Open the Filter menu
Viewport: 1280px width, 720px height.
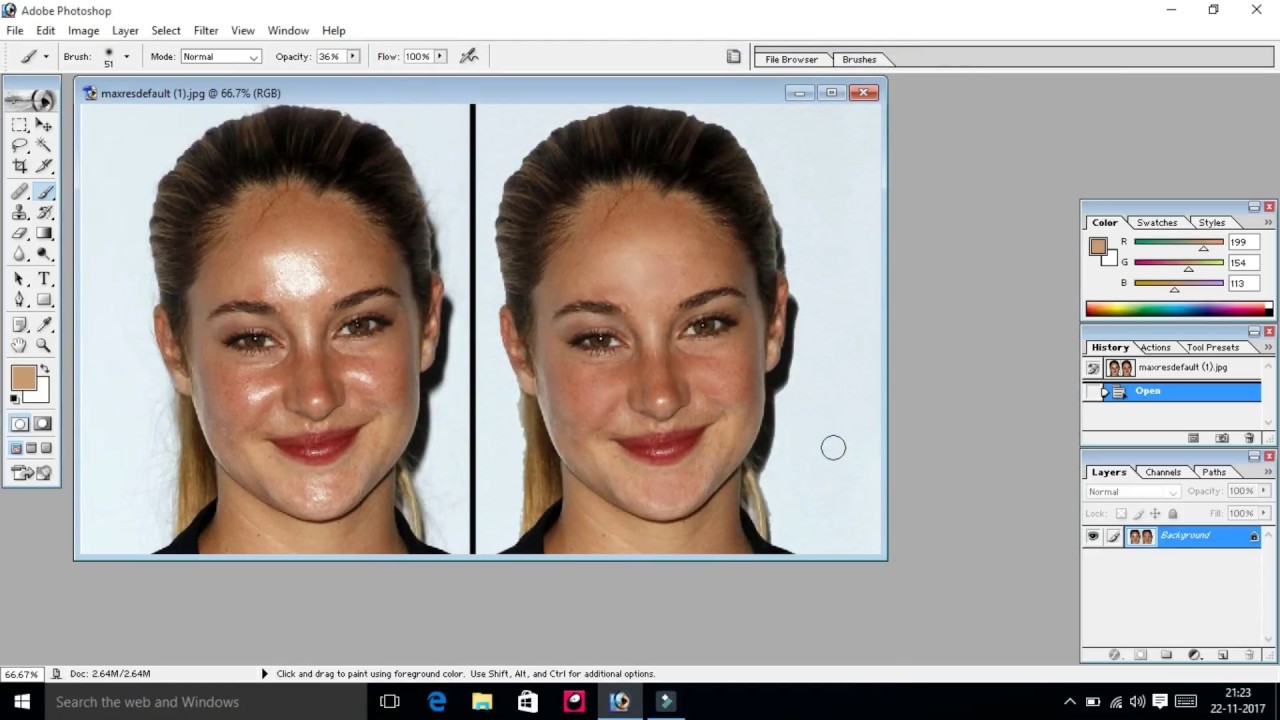(x=206, y=31)
